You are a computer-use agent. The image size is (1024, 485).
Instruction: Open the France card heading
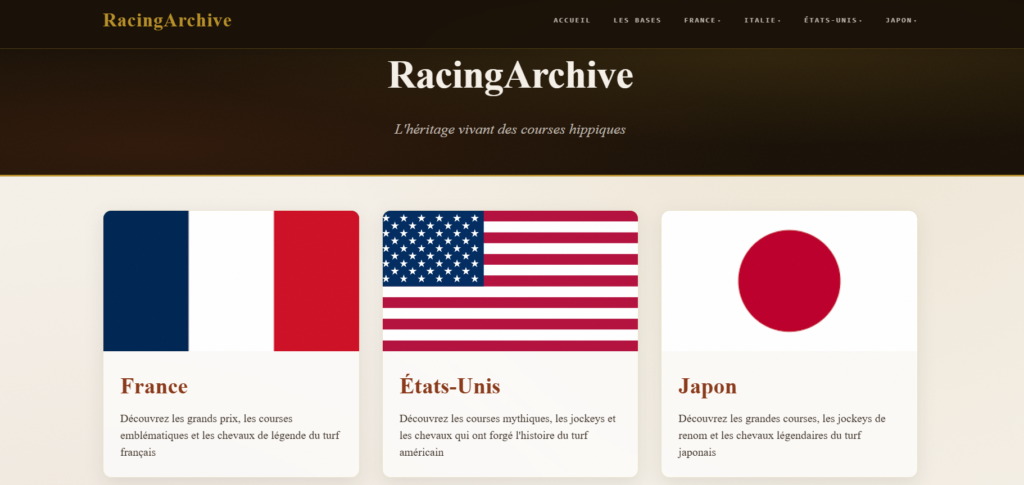click(x=154, y=386)
